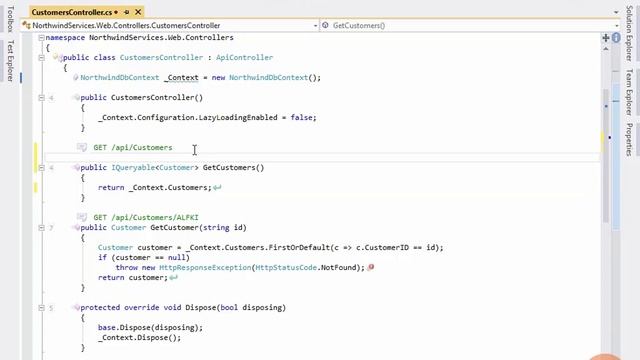640x360 pixels.
Task: Click the GET /api/Customers/ALFKI comment text
Action: click(146, 217)
